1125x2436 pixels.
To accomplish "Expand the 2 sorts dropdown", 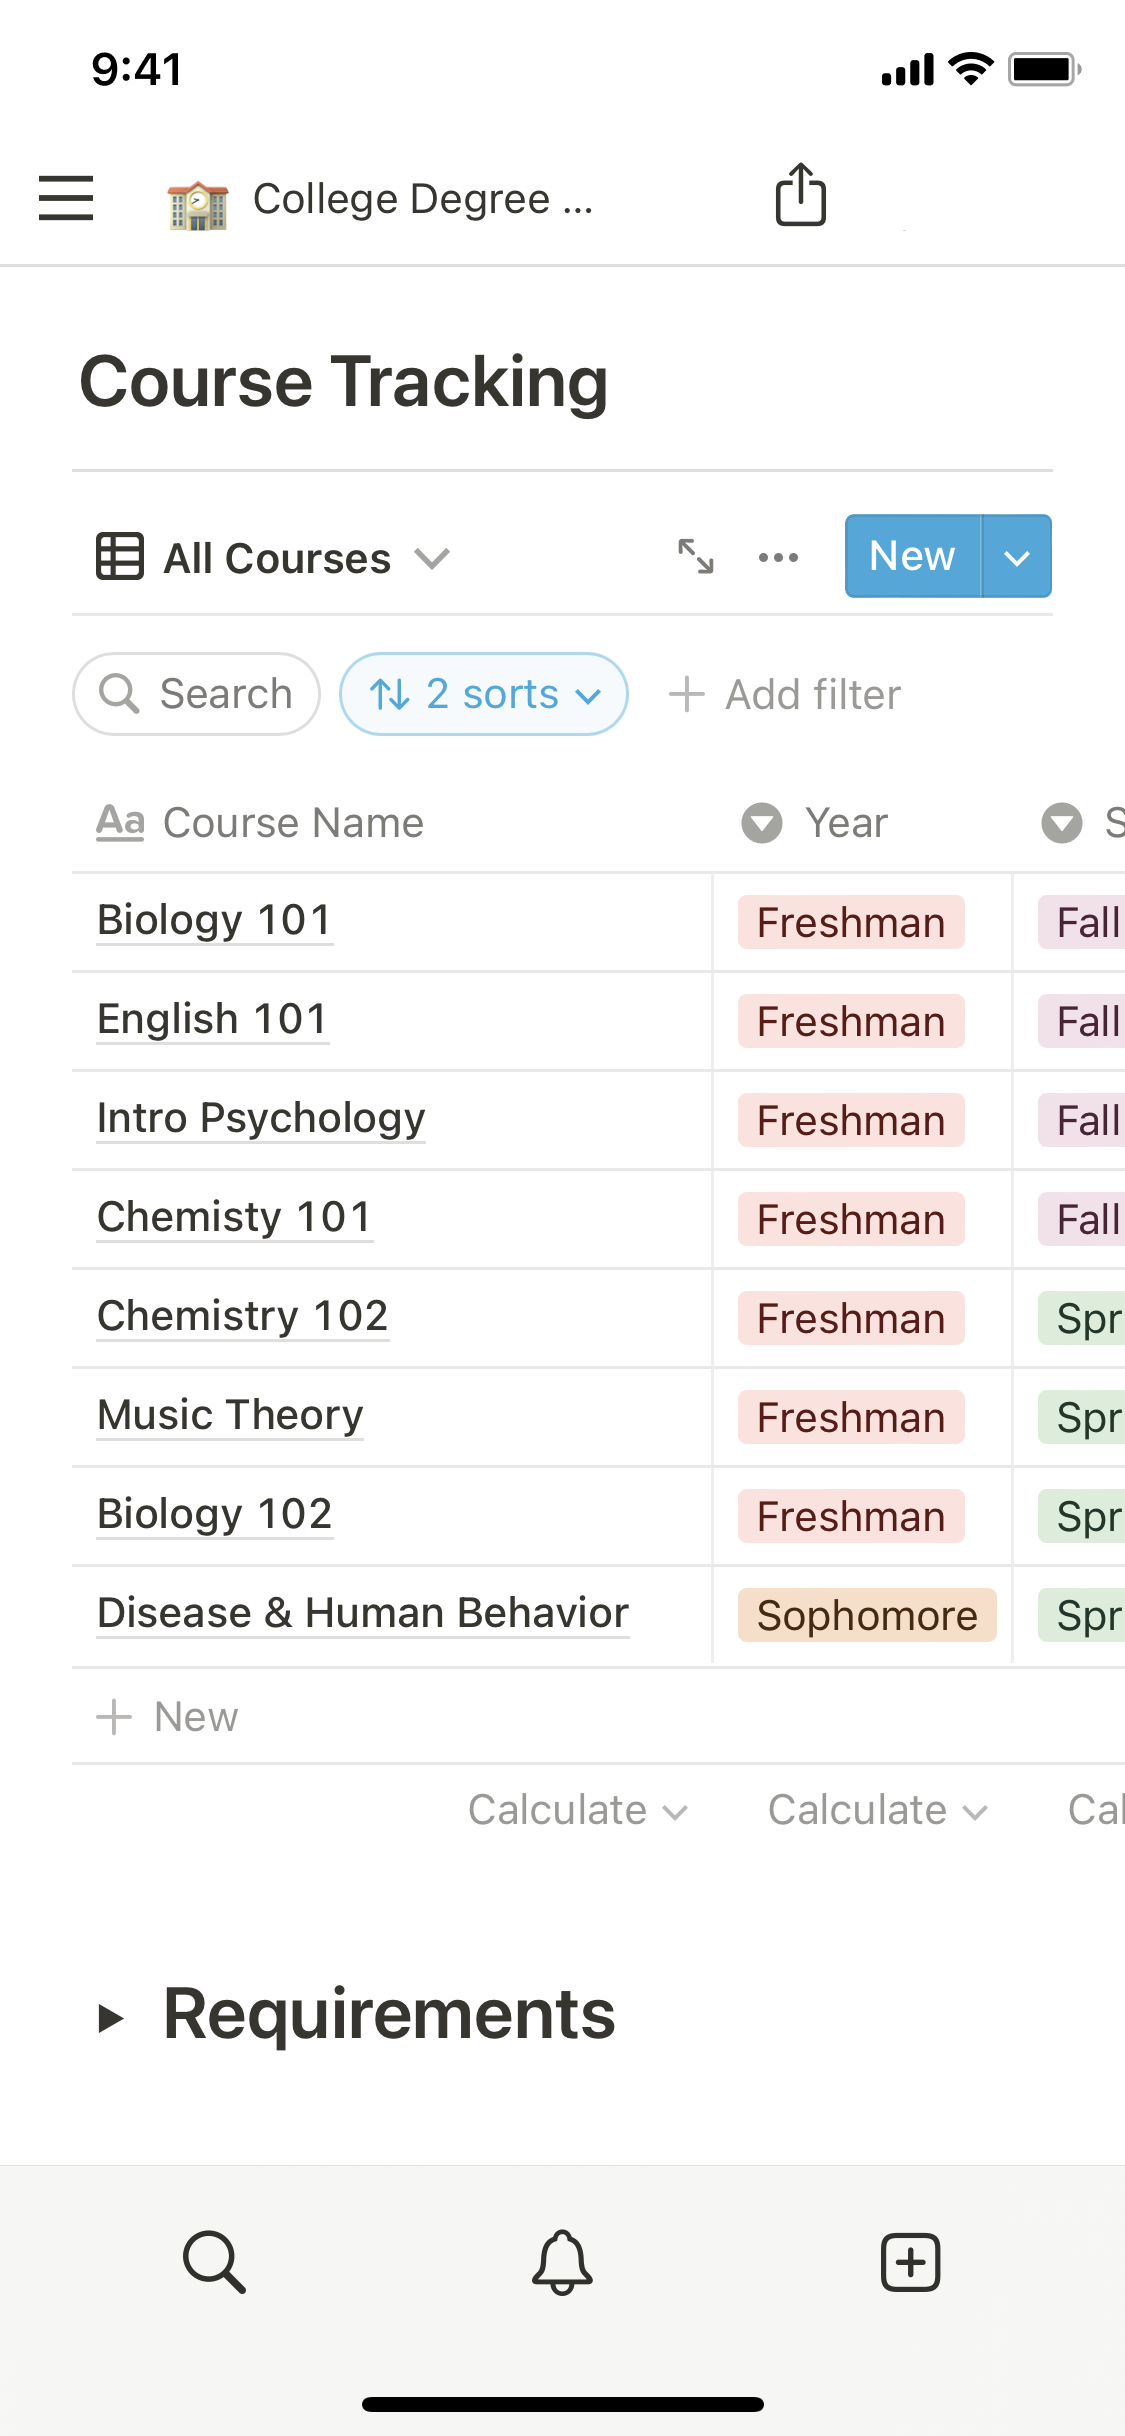I will pos(484,694).
